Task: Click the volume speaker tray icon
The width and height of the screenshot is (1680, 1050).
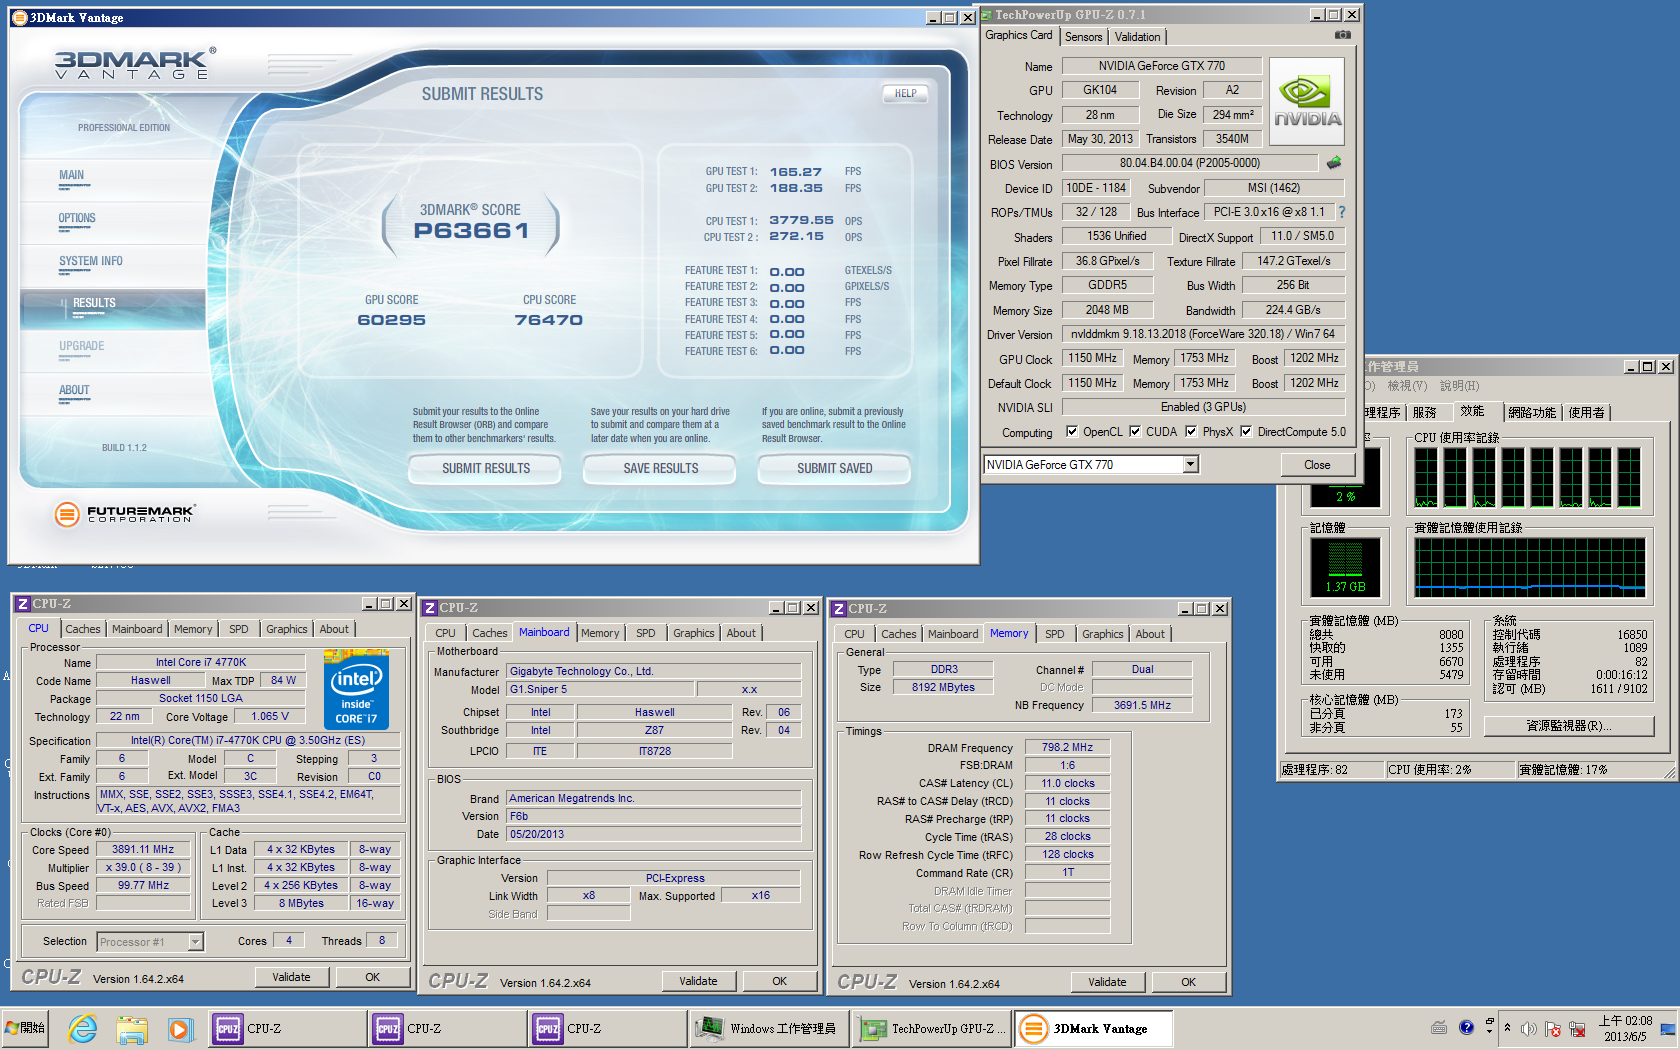Action: (1529, 1028)
